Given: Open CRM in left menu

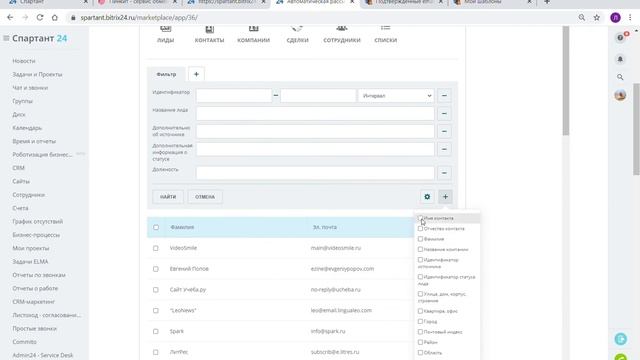Looking at the screenshot, I should 18,168.
